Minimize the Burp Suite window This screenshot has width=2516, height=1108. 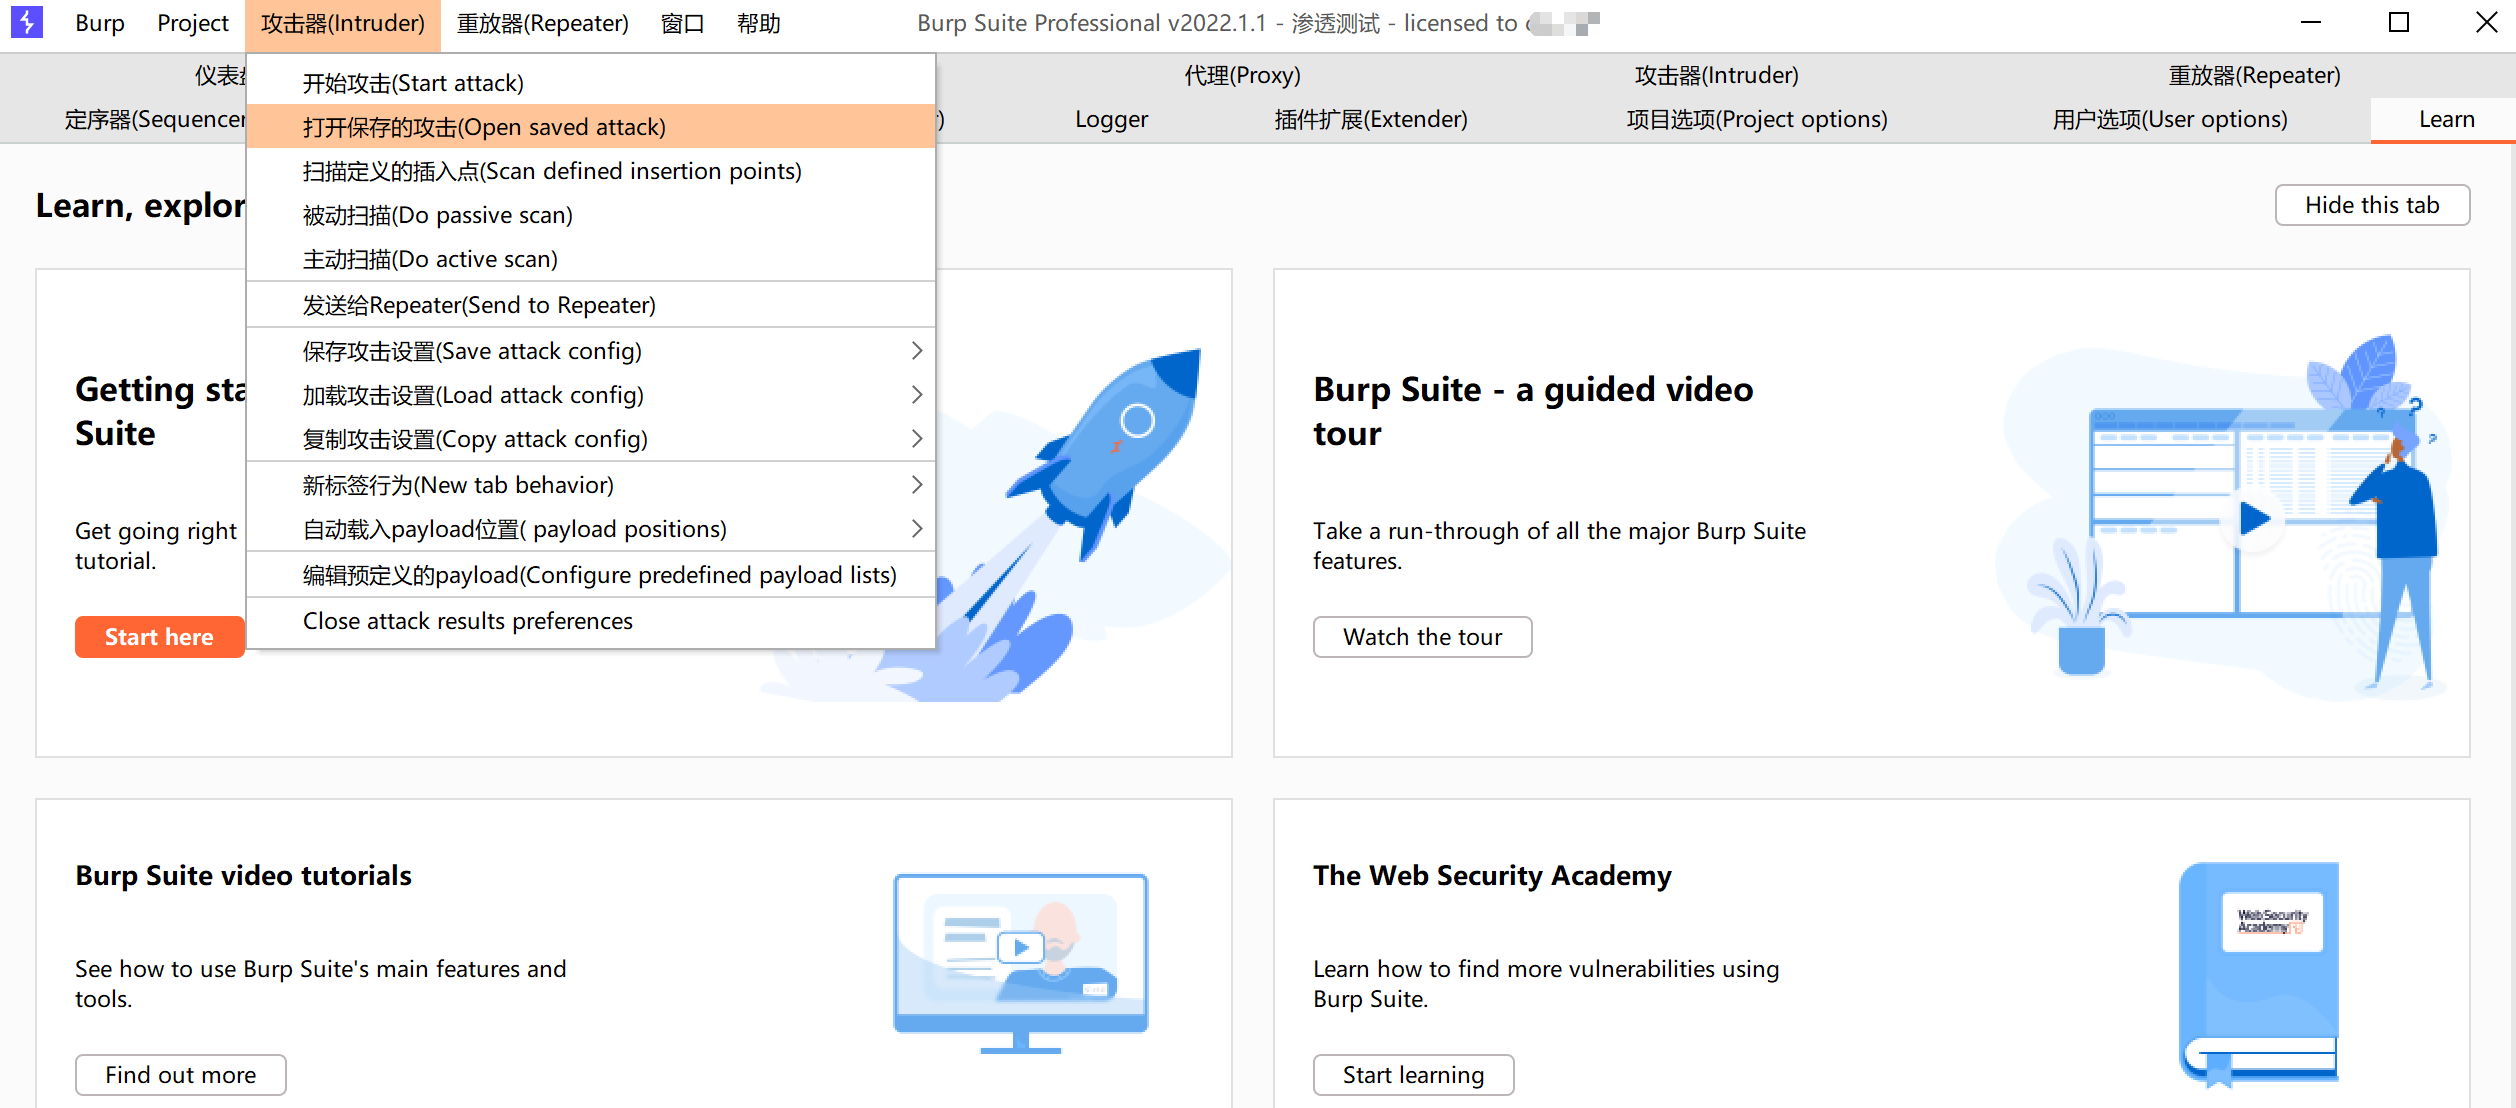pos(2310,22)
